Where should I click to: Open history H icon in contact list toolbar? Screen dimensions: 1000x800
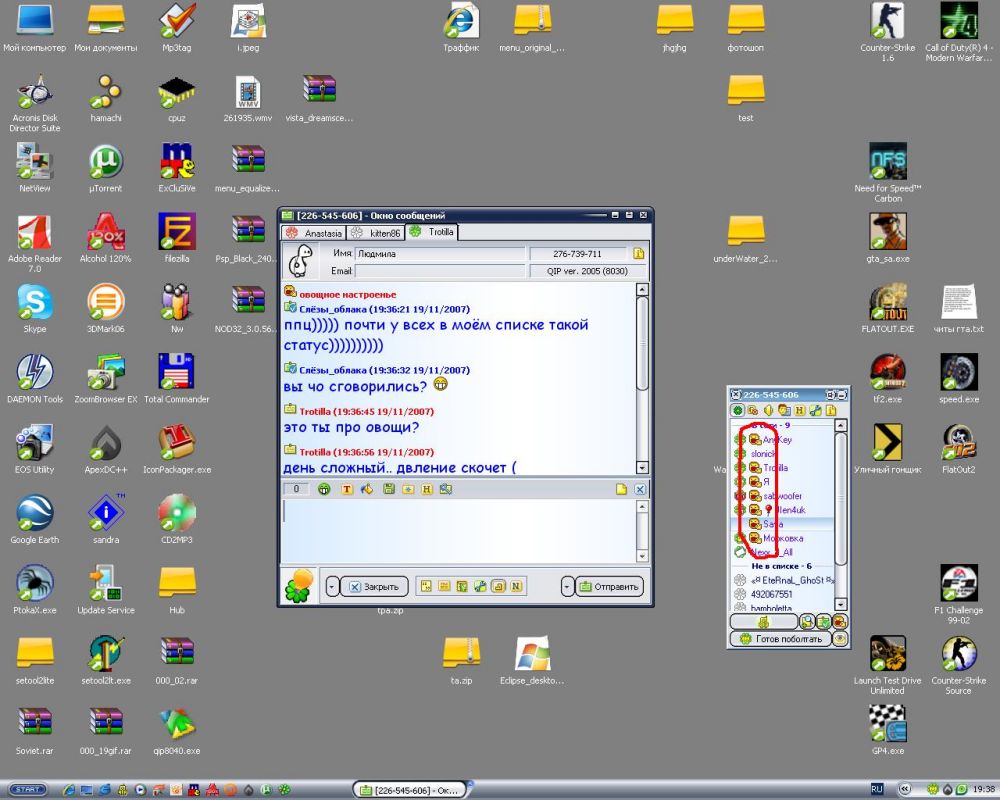pos(800,410)
